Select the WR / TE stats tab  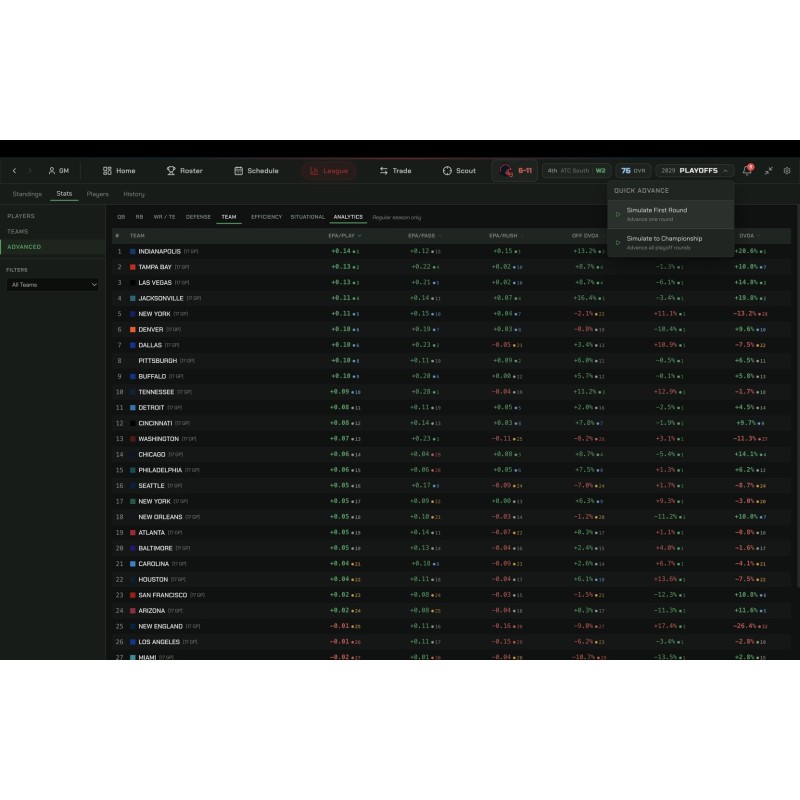click(164, 217)
